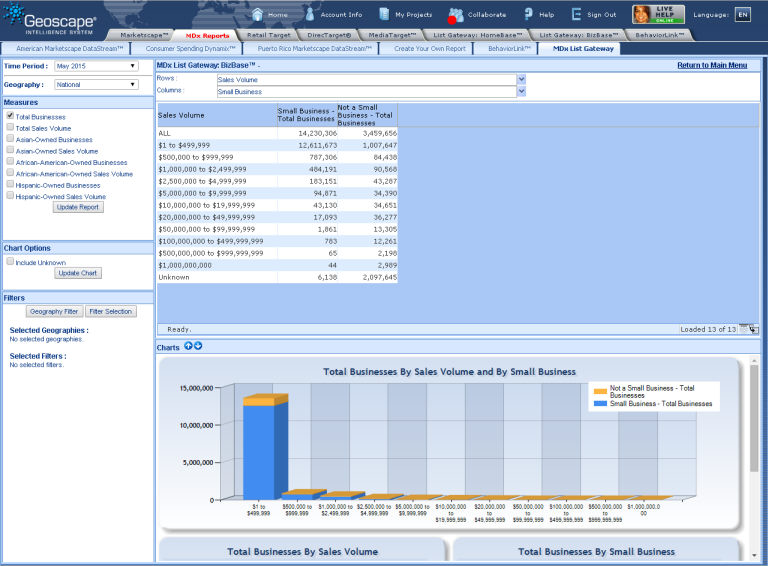
Task: Select the $500,000 to $999,999 row
Action: [277, 157]
